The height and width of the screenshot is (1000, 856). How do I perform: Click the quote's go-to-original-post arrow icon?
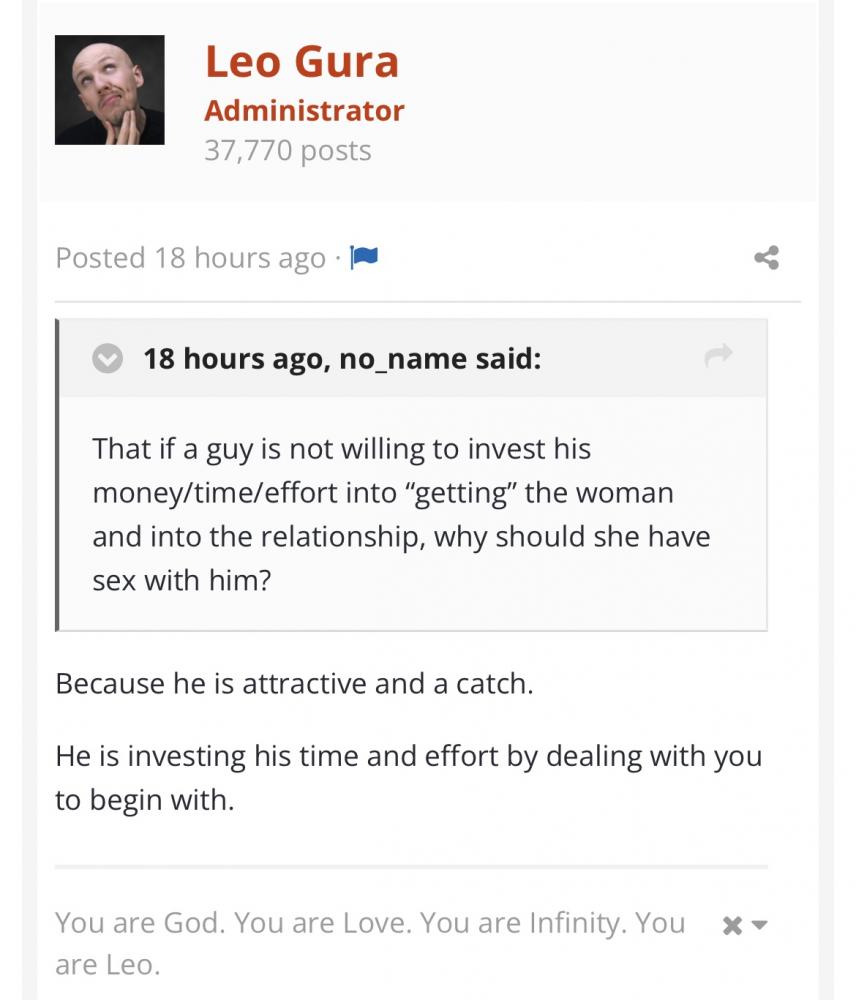[718, 355]
